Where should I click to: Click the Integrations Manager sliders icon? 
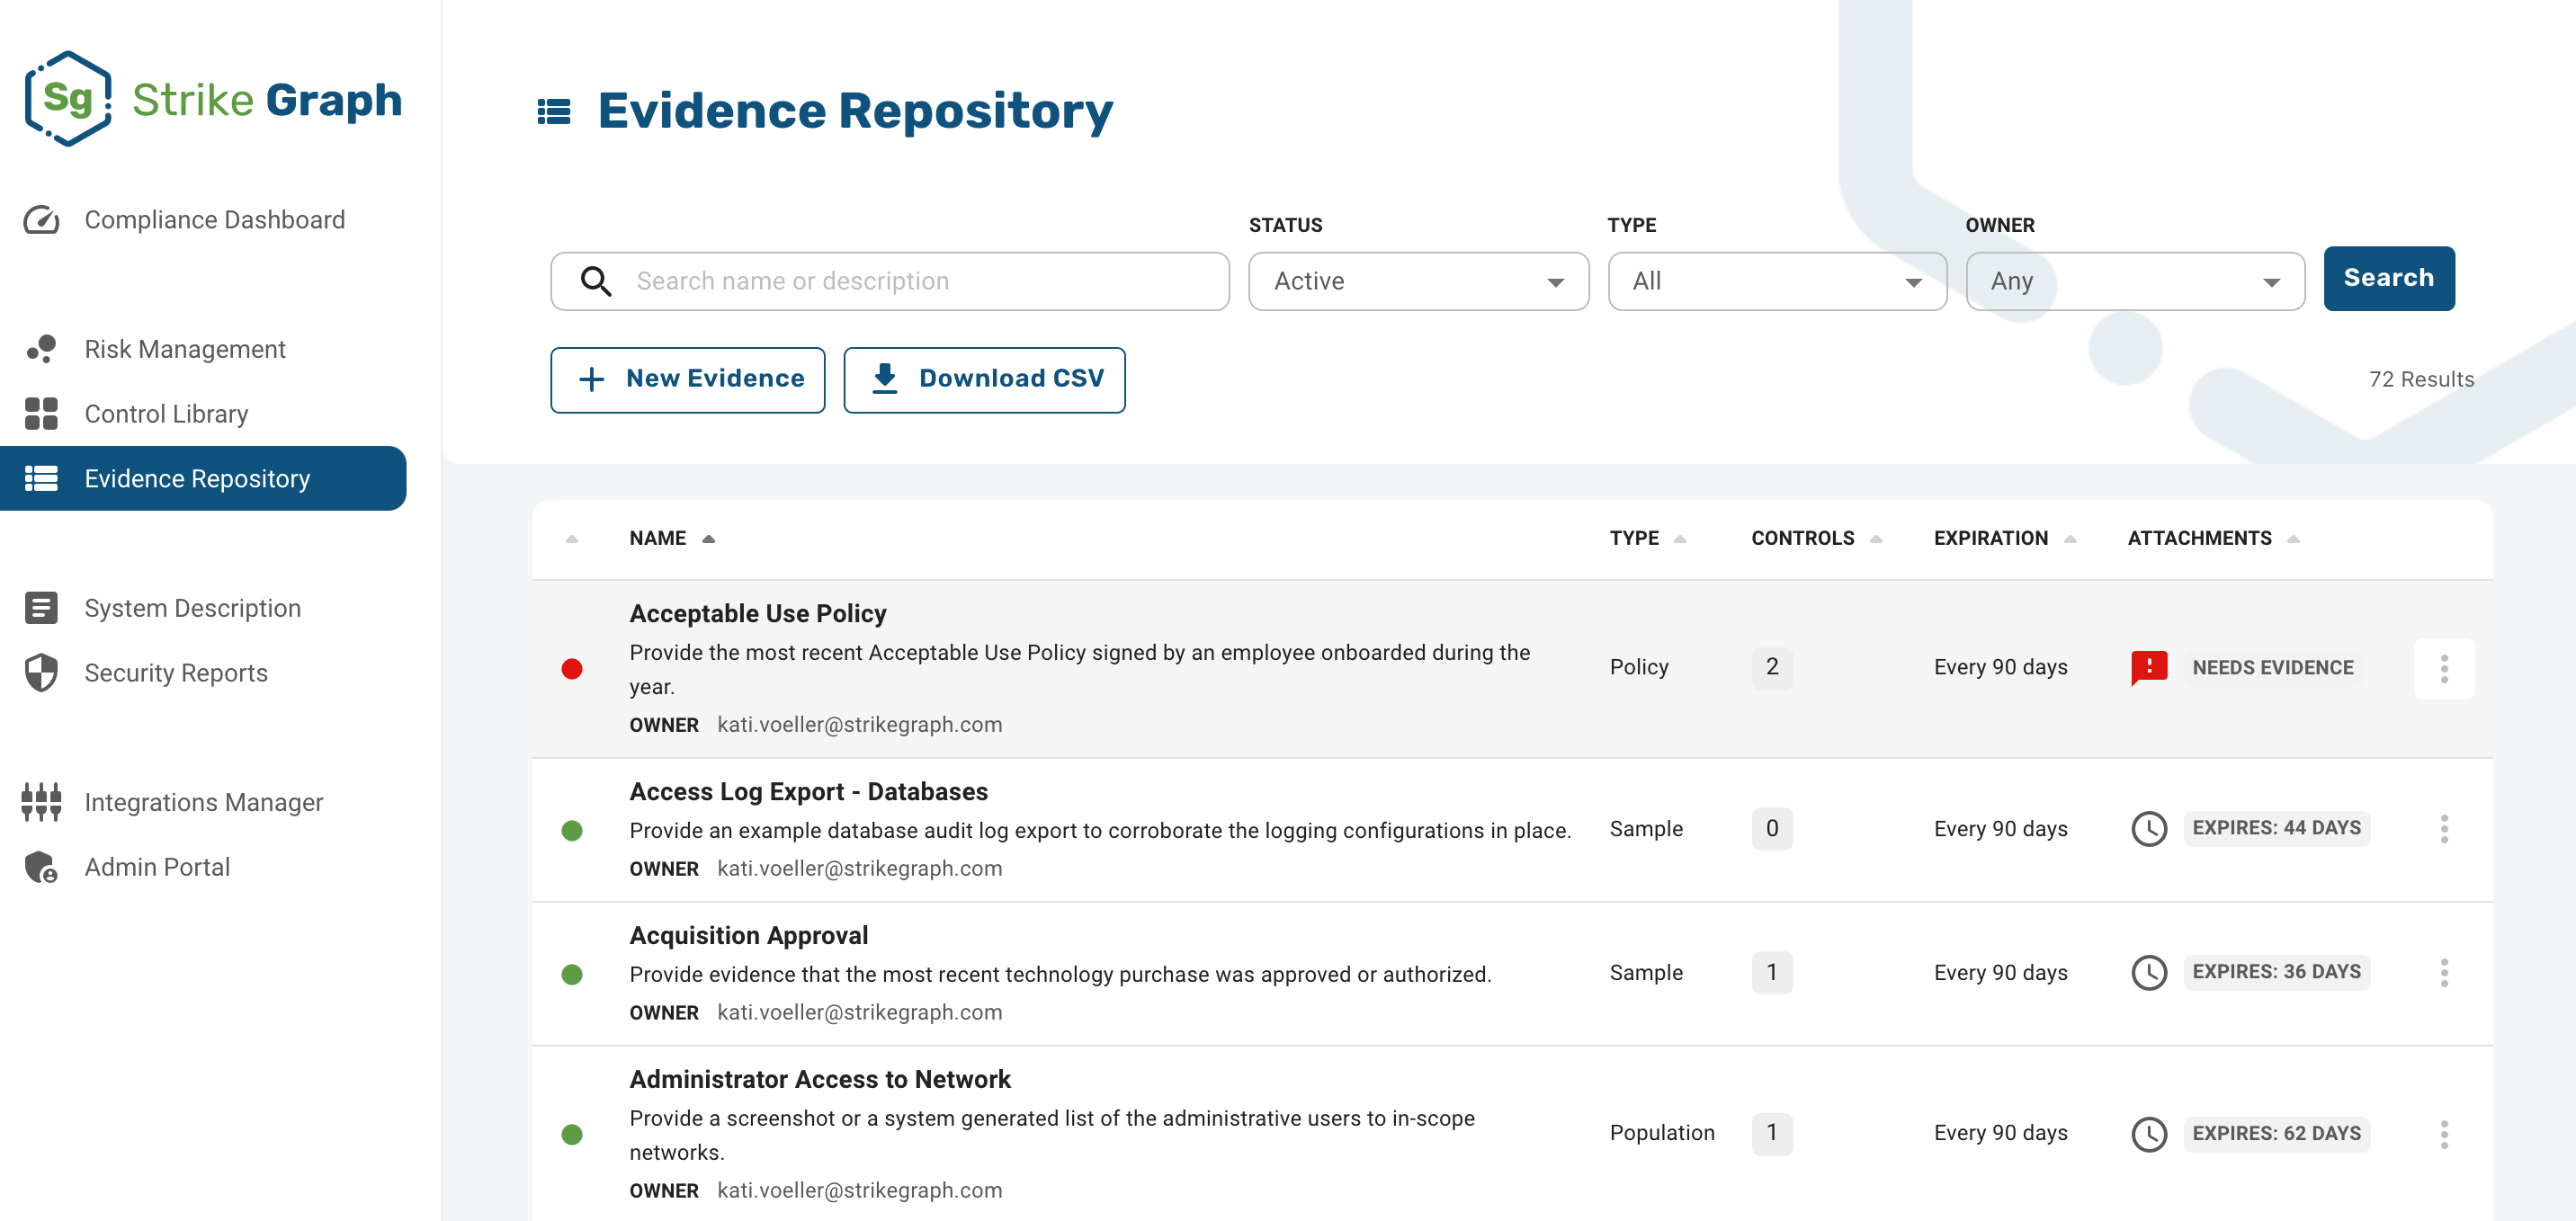tap(41, 802)
